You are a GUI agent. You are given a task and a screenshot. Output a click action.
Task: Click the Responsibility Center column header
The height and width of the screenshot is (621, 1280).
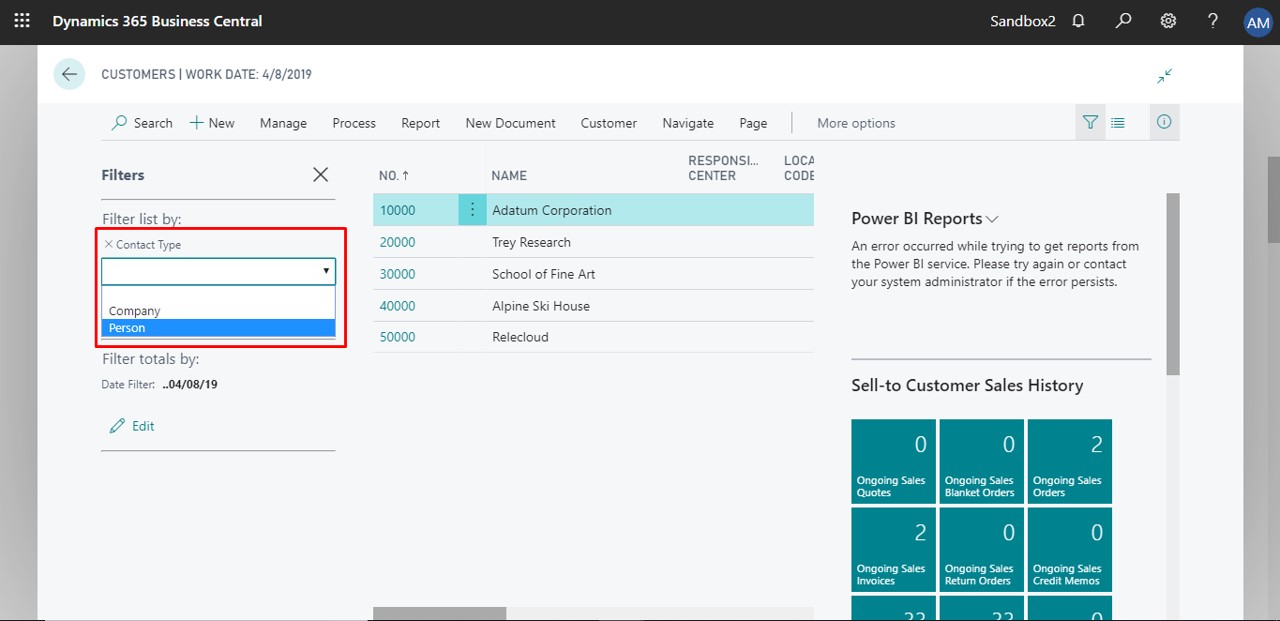(x=723, y=168)
